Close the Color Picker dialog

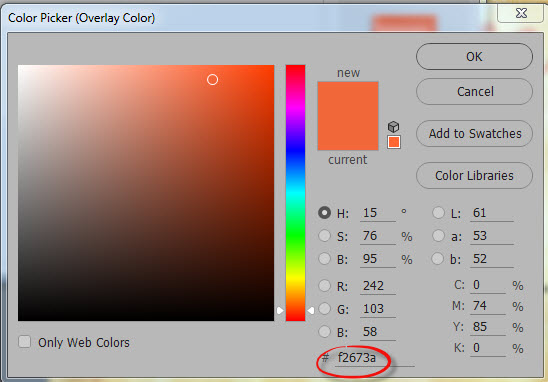click(x=521, y=13)
